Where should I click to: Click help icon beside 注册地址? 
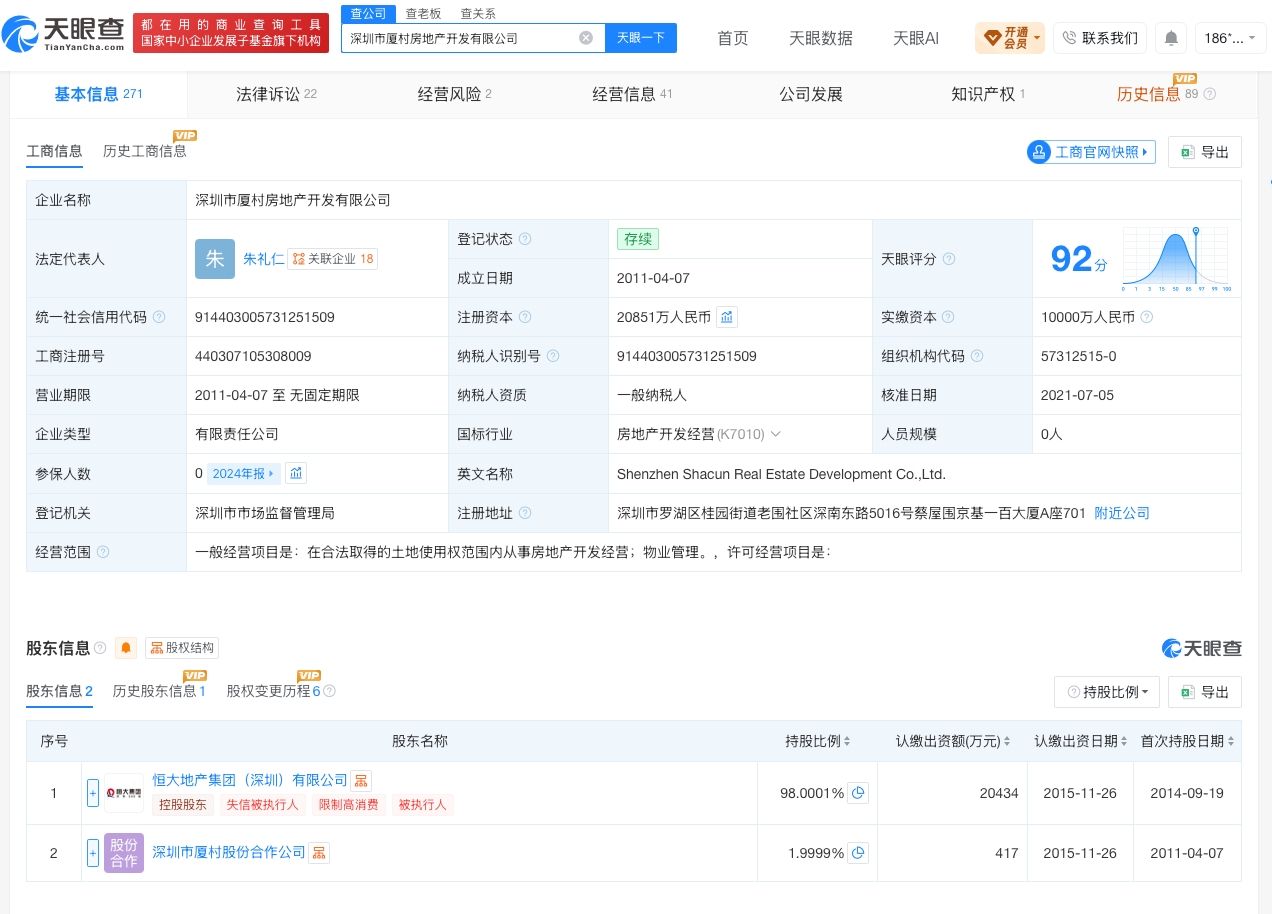[525, 513]
